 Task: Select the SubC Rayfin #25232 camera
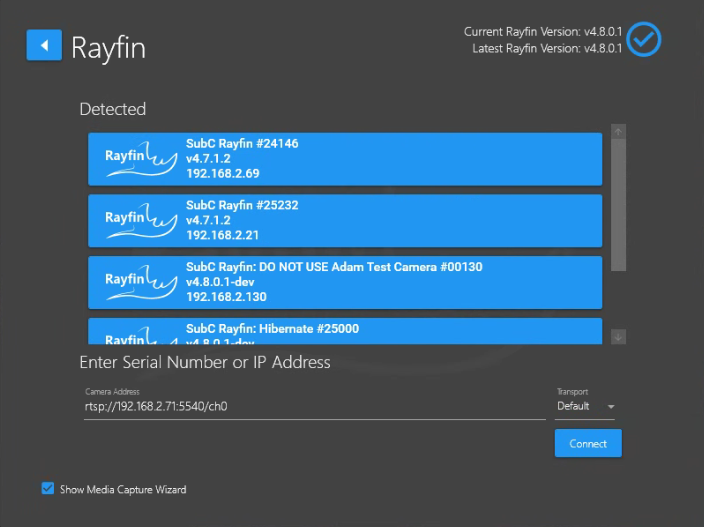coord(345,220)
